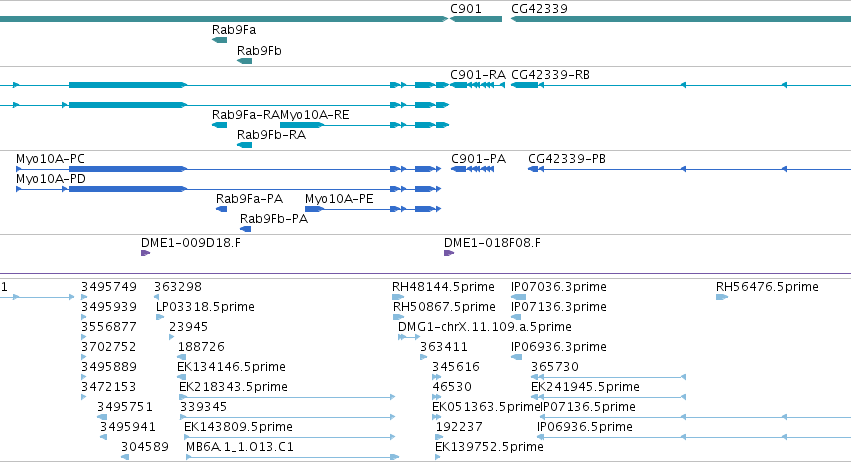Click the Rab9Fb-PA protein label

click(274, 219)
